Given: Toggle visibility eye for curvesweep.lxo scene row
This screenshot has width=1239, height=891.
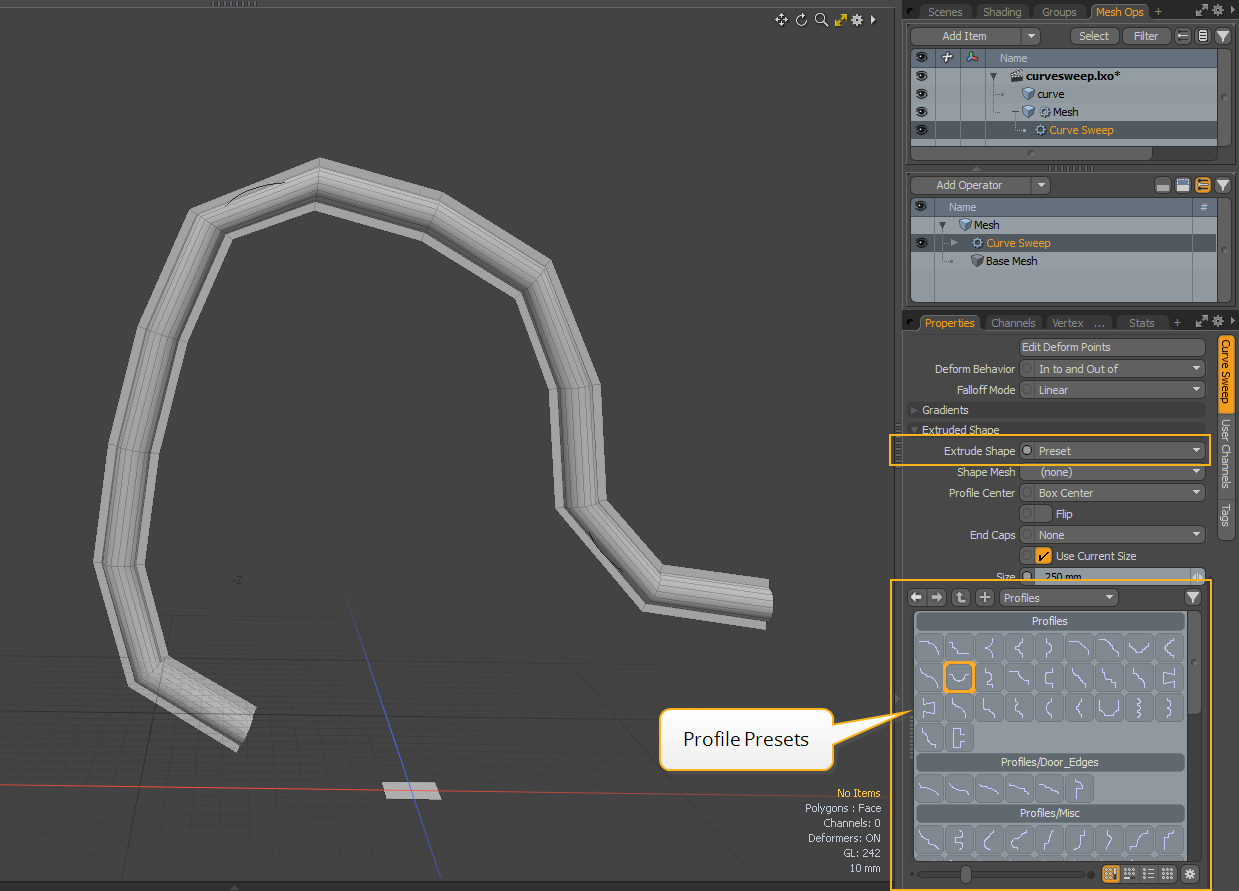Looking at the screenshot, I should (x=921, y=76).
